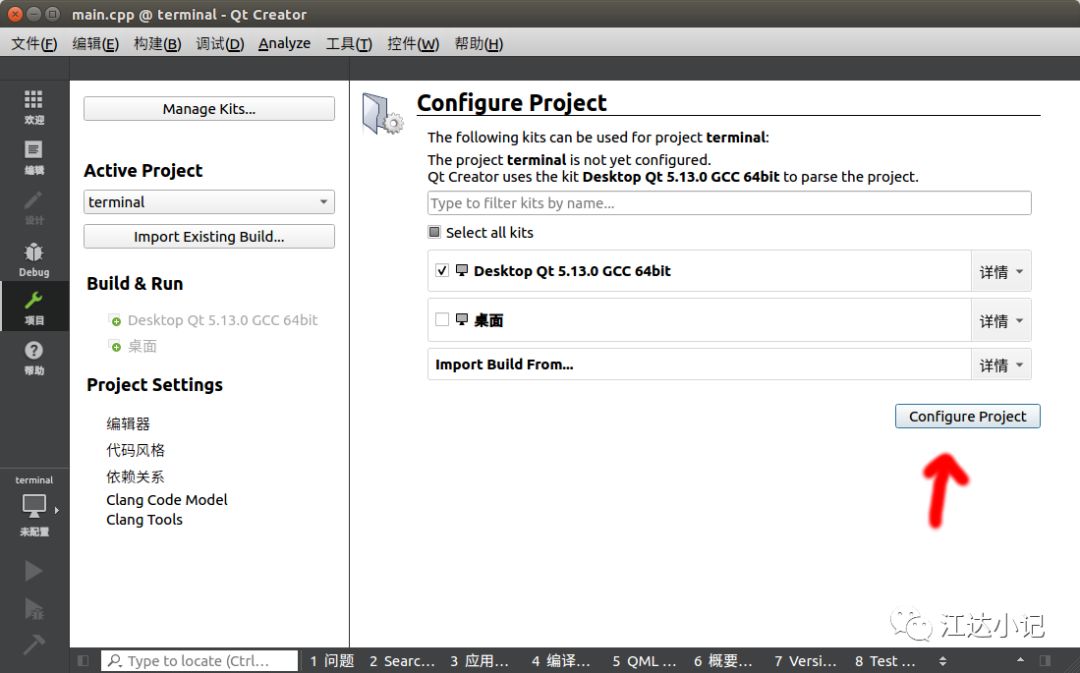Open the 1 问题 output pane
1080x673 pixels.
click(x=331, y=661)
